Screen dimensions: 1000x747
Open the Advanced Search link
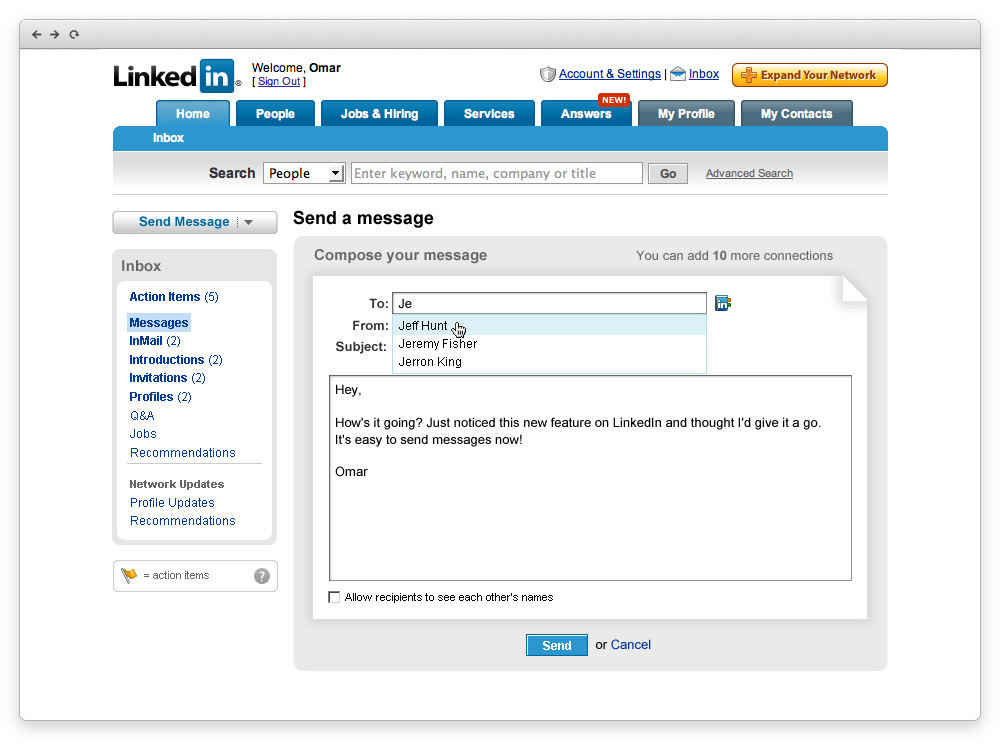click(x=749, y=174)
